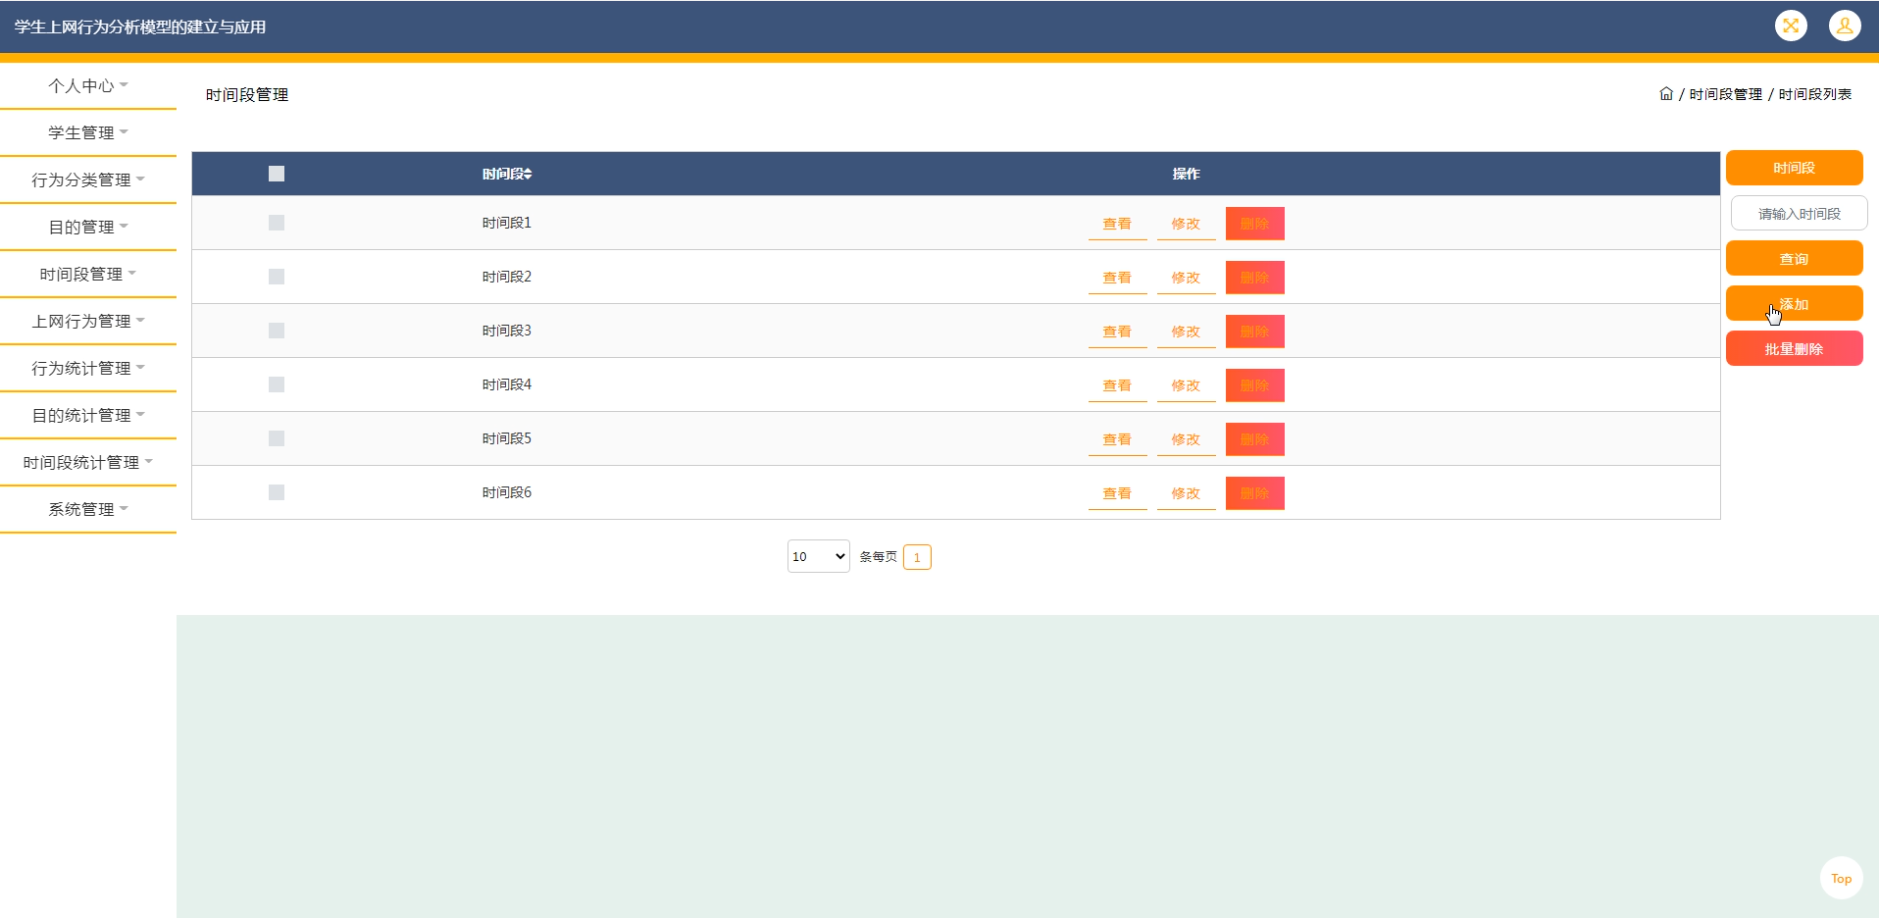
Task: Edit the 时间段6 row
Action: [1186, 494]
